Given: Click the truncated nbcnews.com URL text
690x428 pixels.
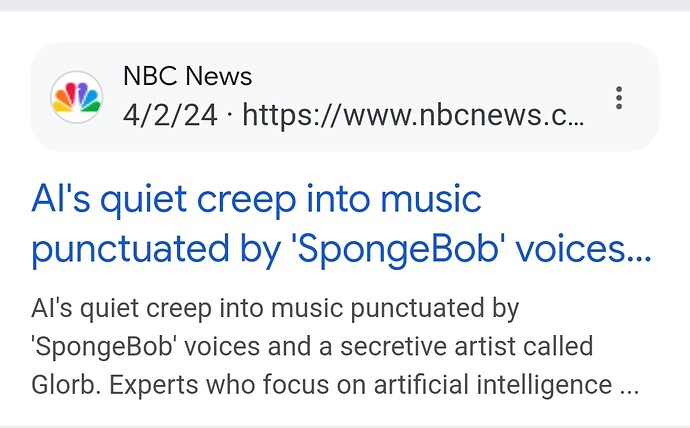Looking at the screenshot, I should click(x=413, y=115).
